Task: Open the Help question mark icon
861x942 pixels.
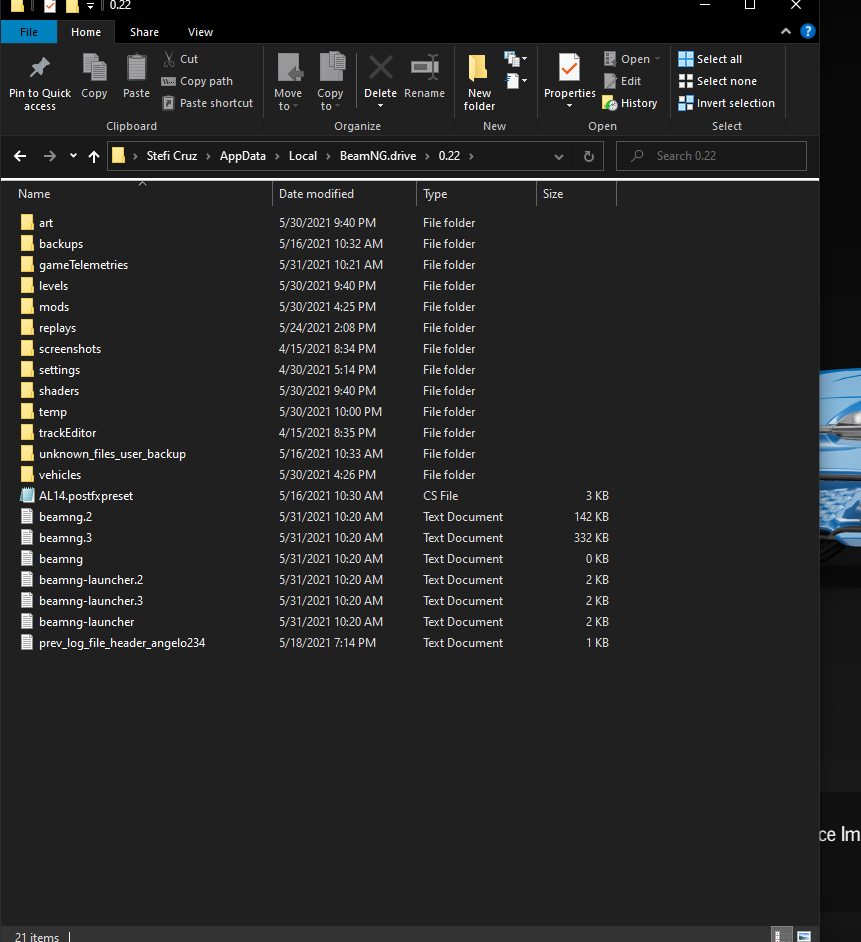Action: point(808,31)
